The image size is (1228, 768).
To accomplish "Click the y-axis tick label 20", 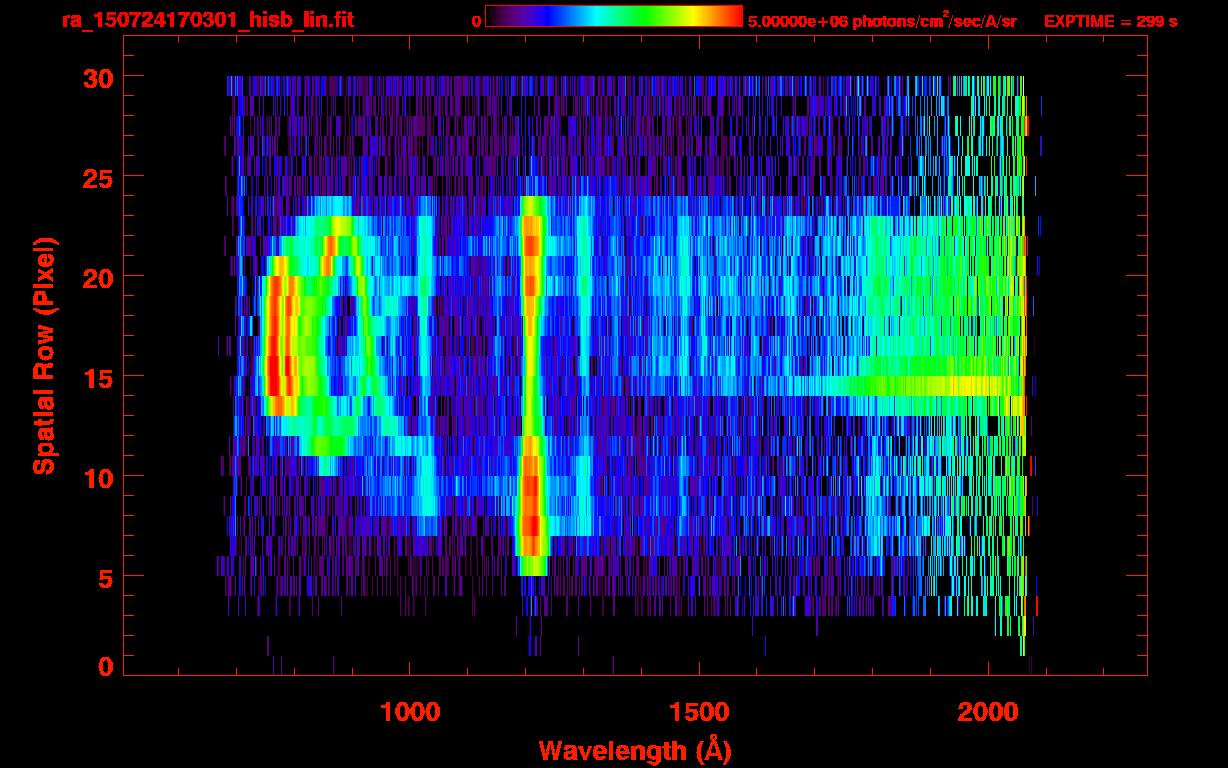I will click(98, 277).
